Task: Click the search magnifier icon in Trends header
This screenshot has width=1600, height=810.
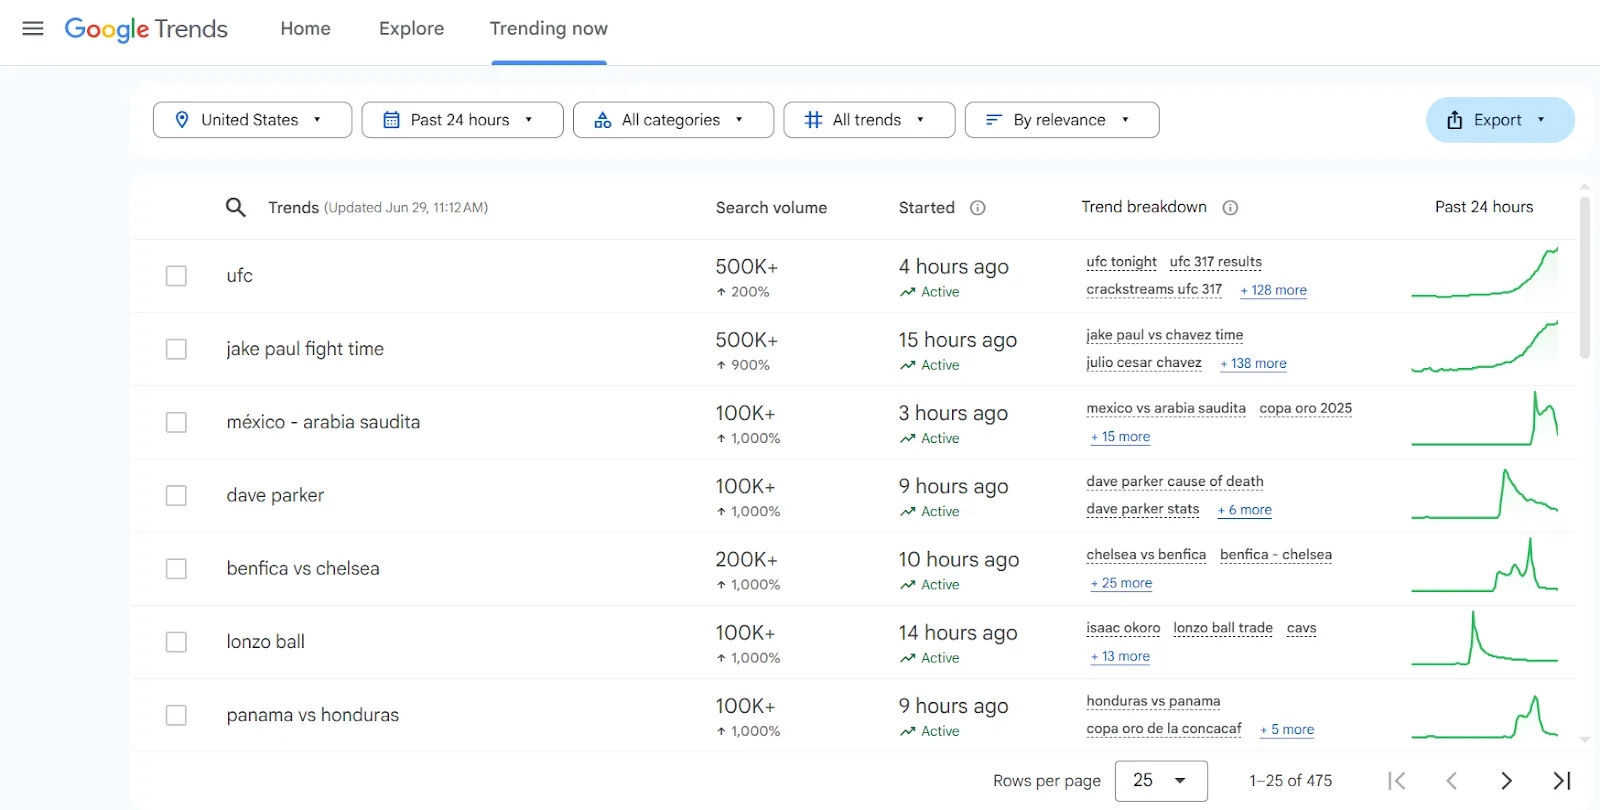Action: [235, 207]
